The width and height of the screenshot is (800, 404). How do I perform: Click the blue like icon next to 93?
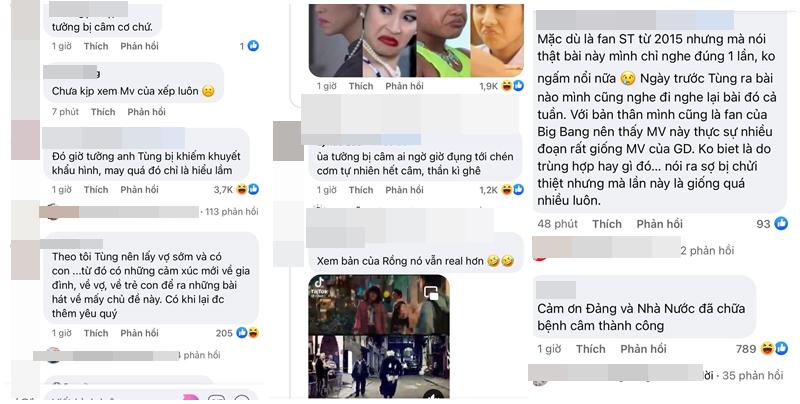click(781, 223)
